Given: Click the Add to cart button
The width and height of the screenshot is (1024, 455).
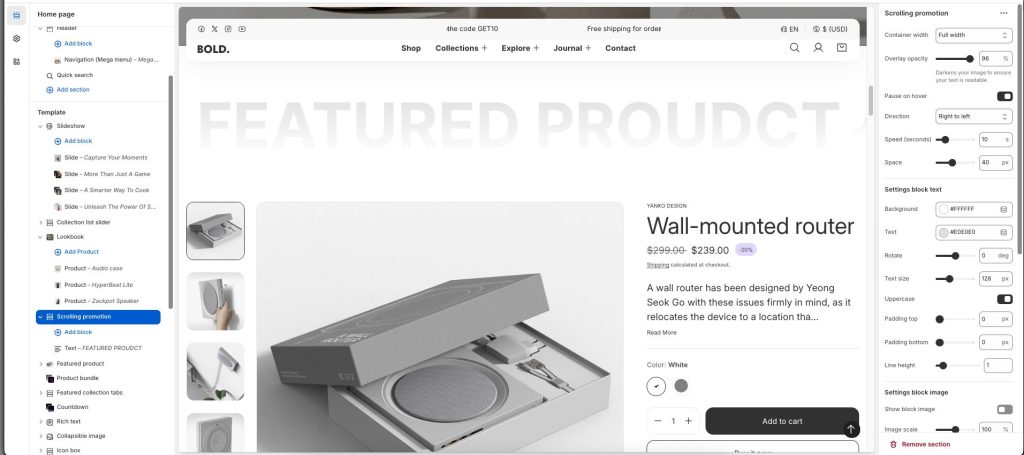Looking at the screenshot, I should click(x=782, y=421).
